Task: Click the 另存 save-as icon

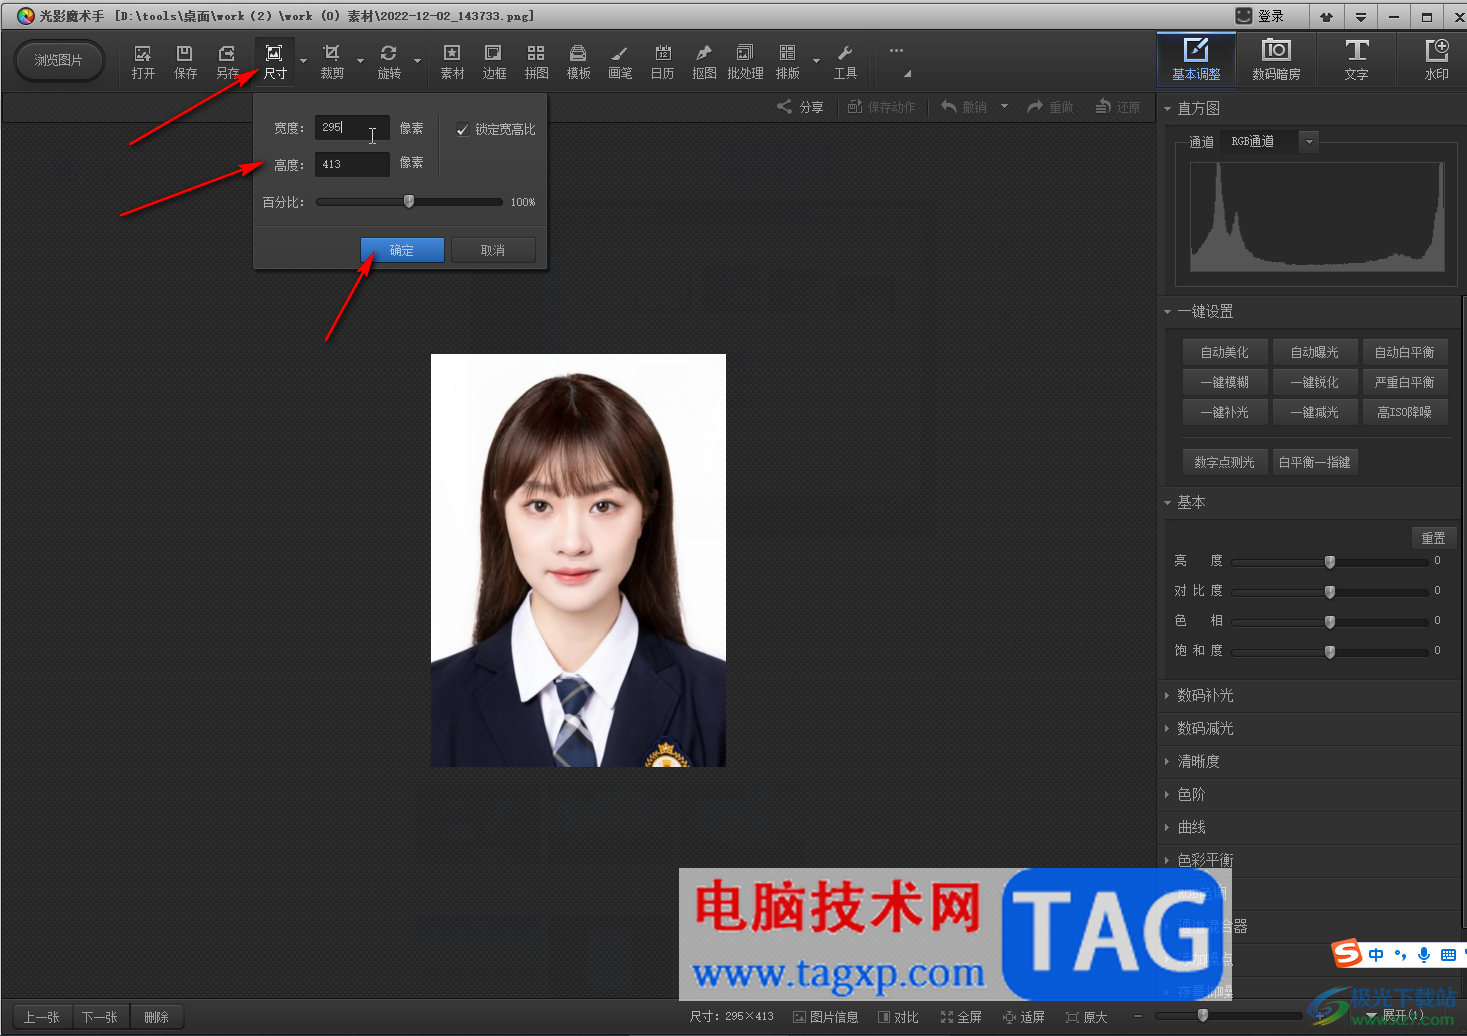Action: click(227, 61)
